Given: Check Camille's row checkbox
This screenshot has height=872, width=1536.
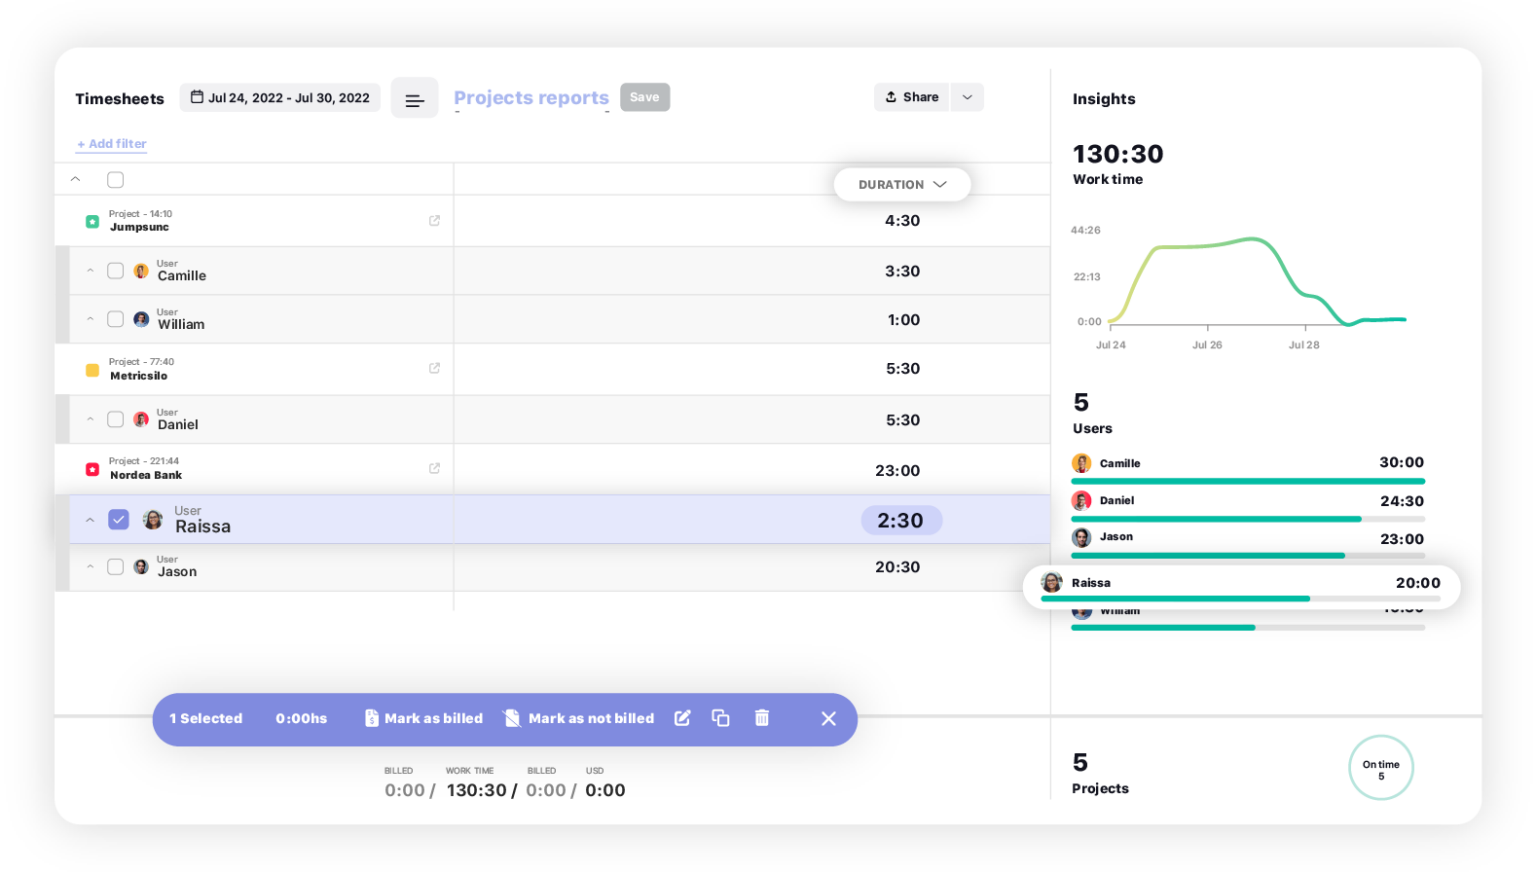Looking at the screenshot, I should [x=115, y=270].
